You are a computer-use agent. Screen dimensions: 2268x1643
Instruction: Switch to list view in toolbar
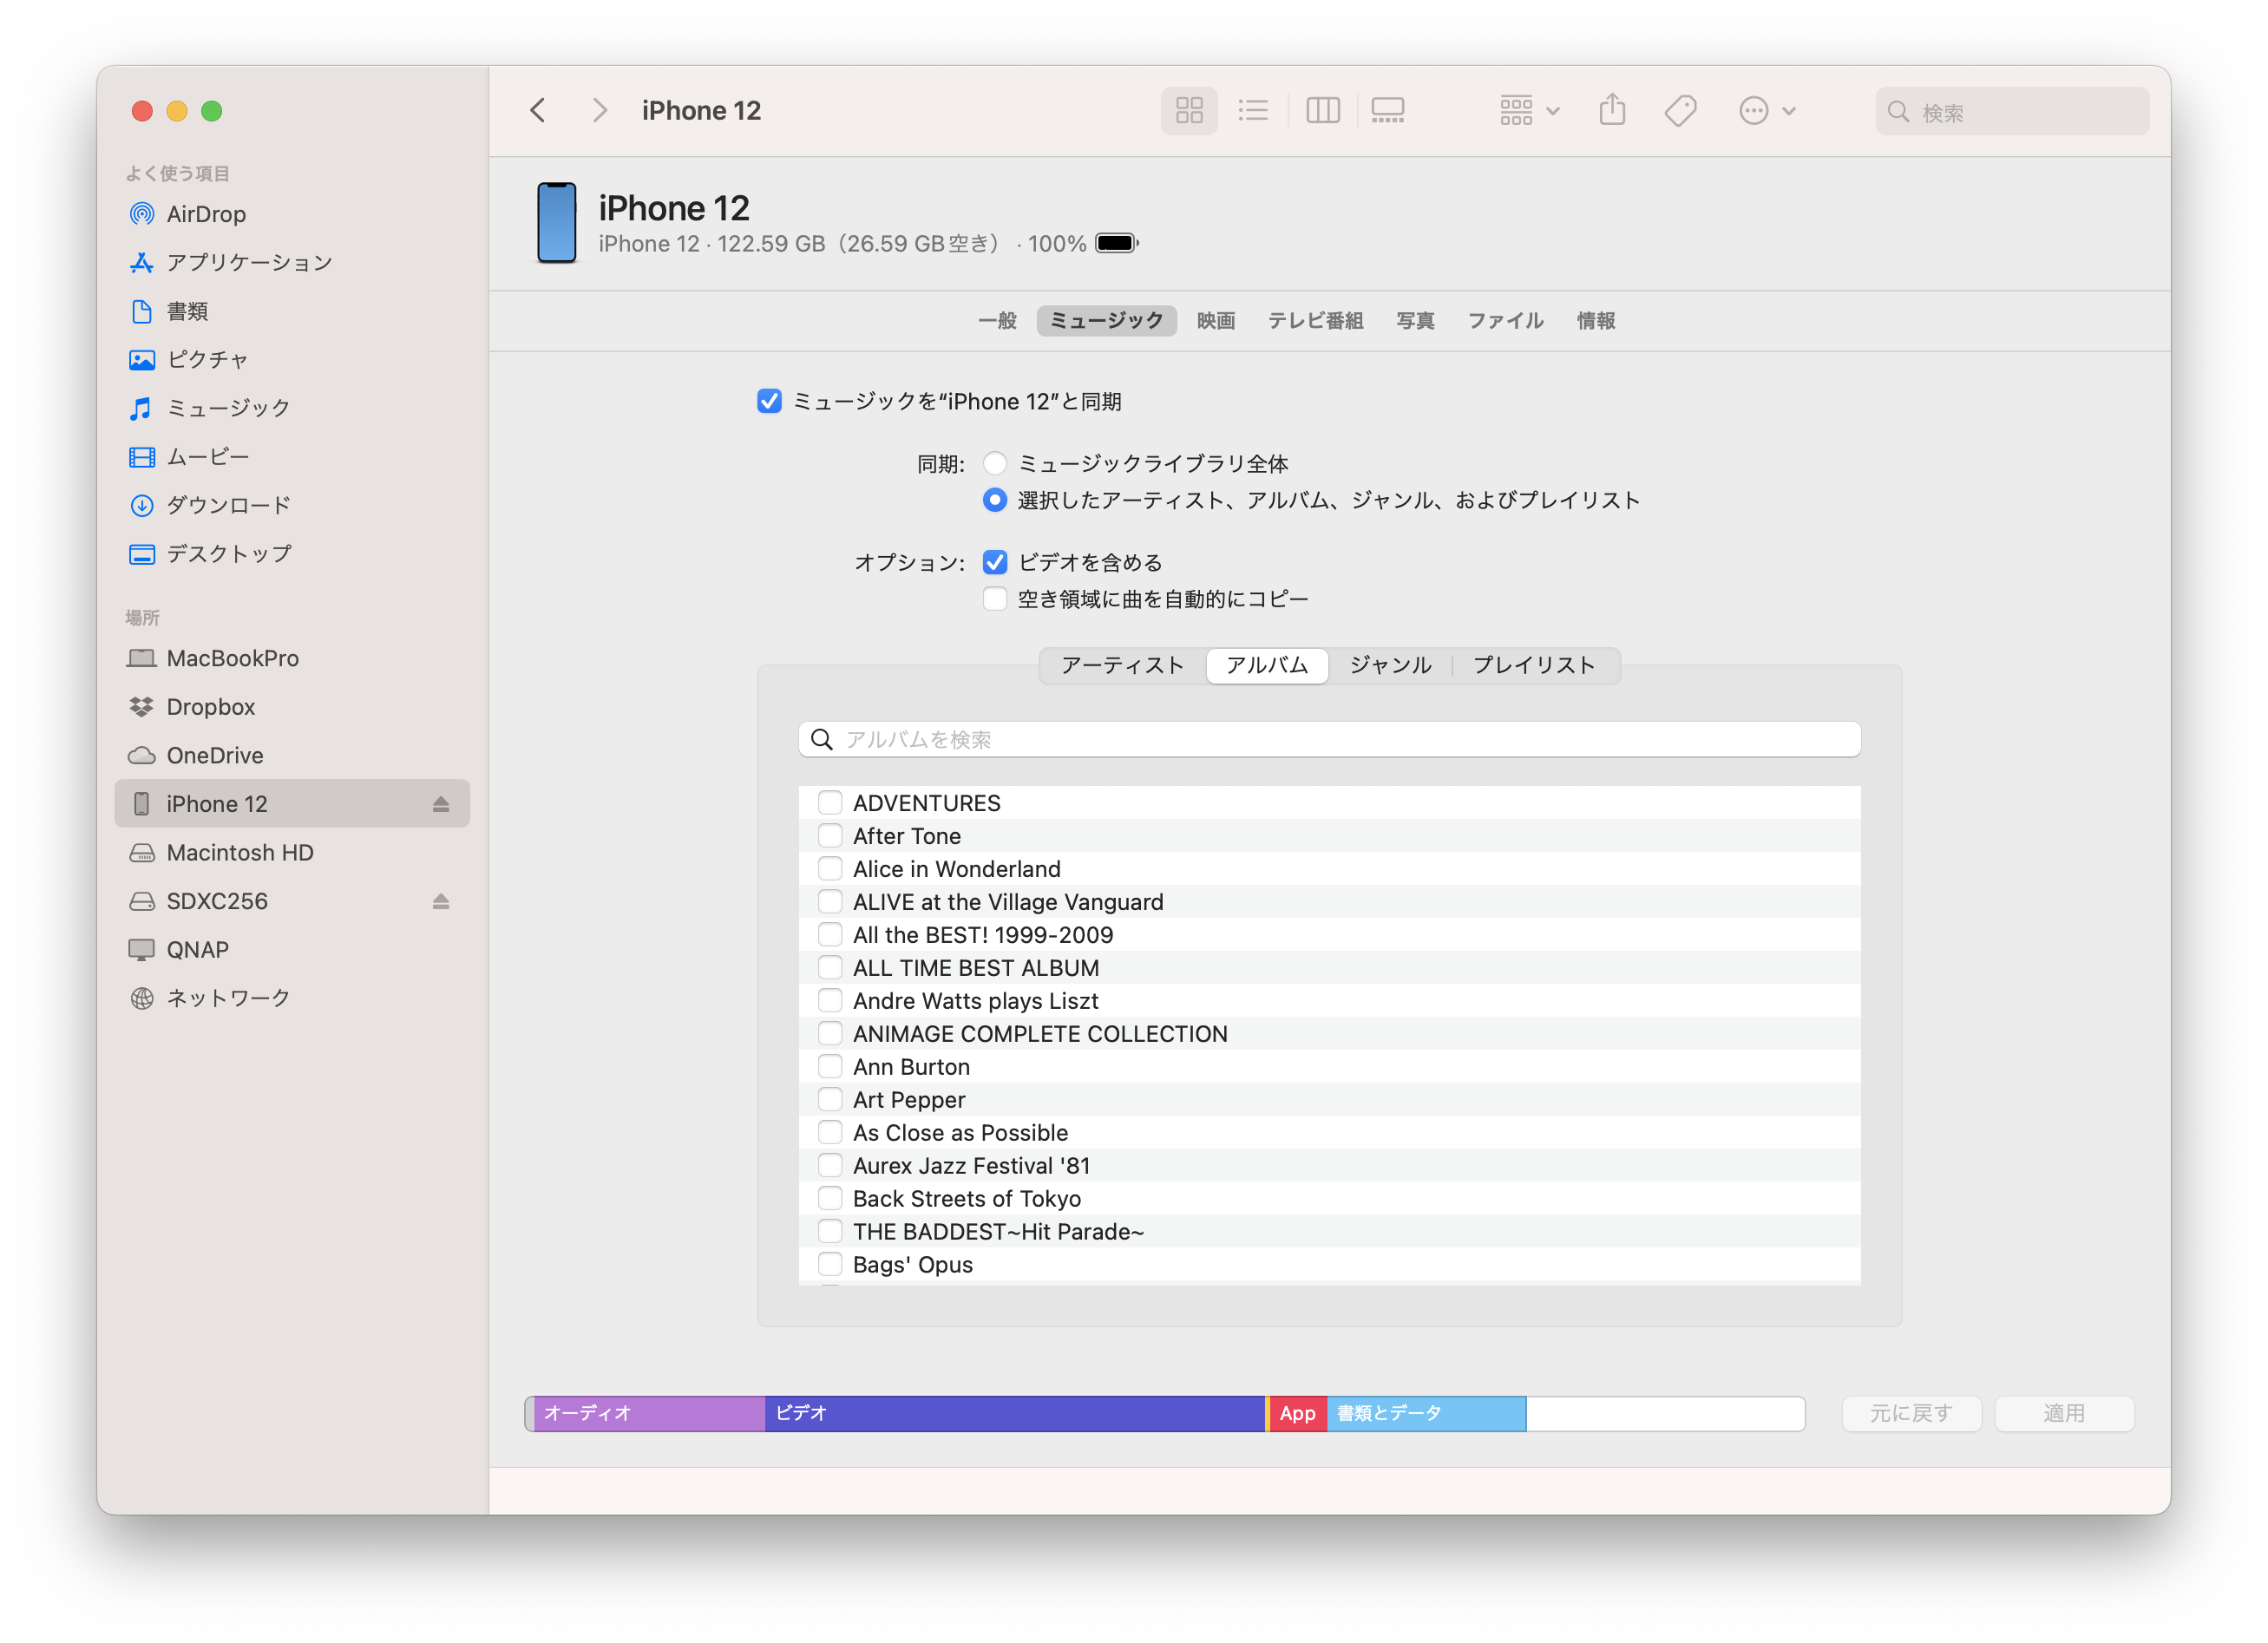1252,110
